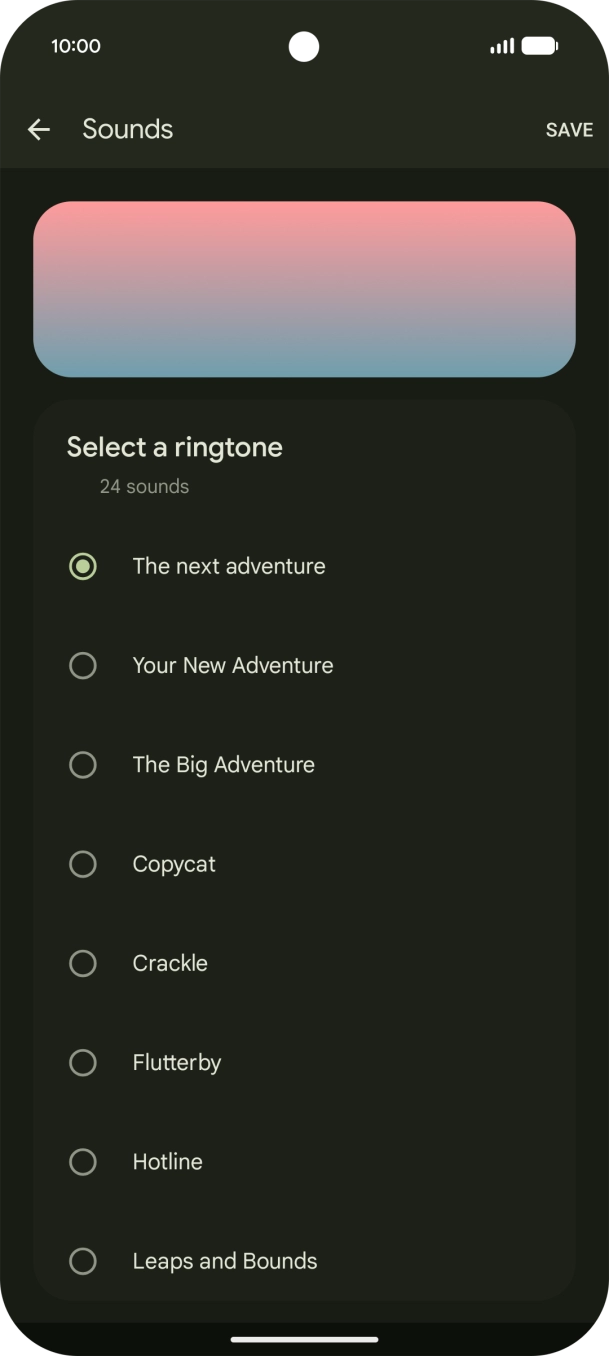Tap the 'Select a ringtone' heading
This screenshot has width=609, height=1356.
(x=175, y=447)
